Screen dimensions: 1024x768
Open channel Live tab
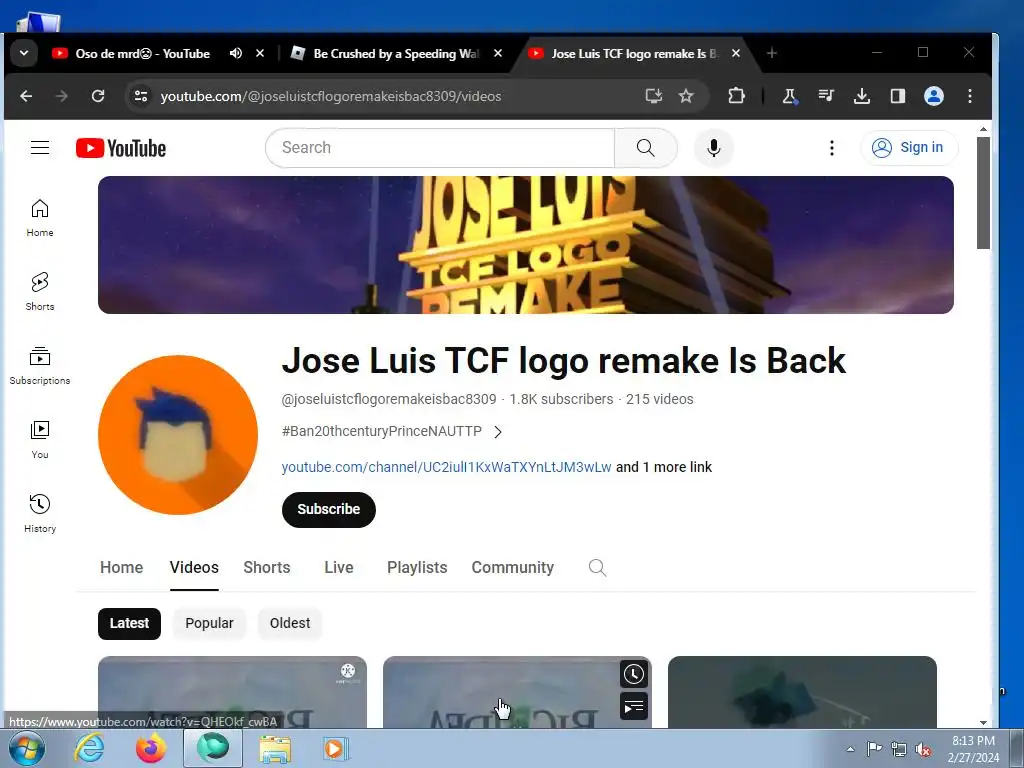(x=339, y=568)
